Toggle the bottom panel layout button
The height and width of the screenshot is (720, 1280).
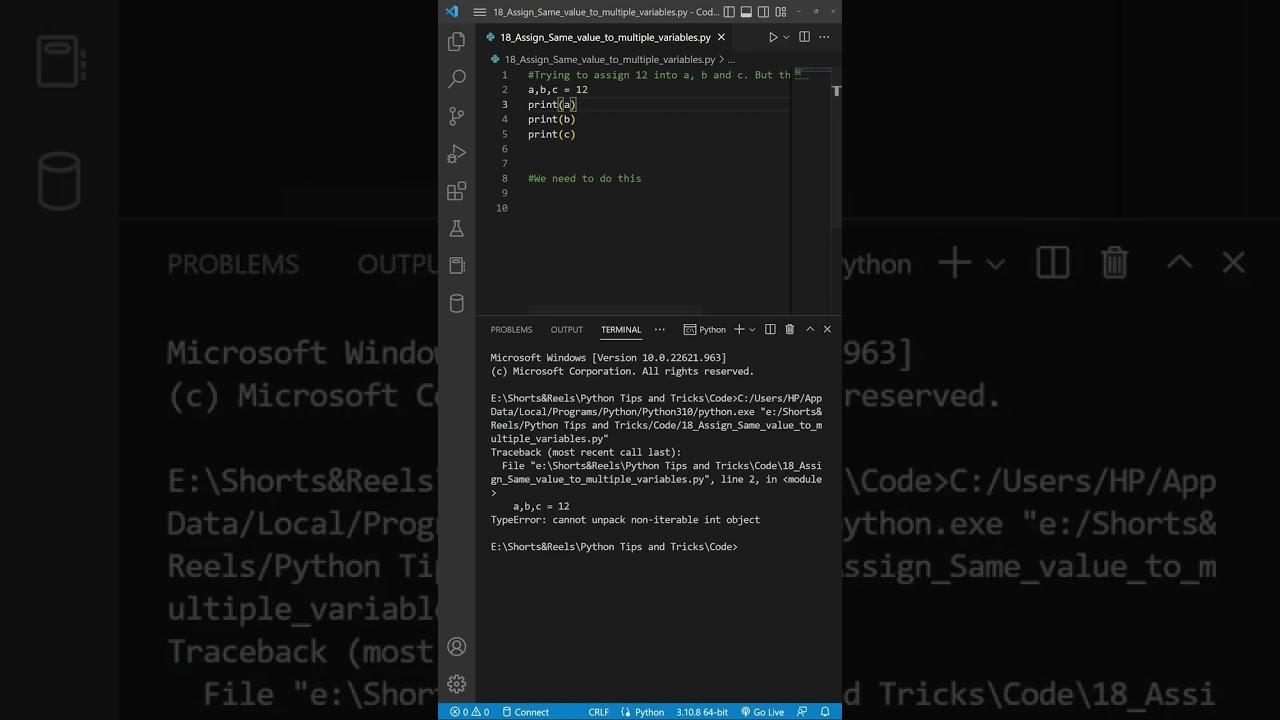746,12
